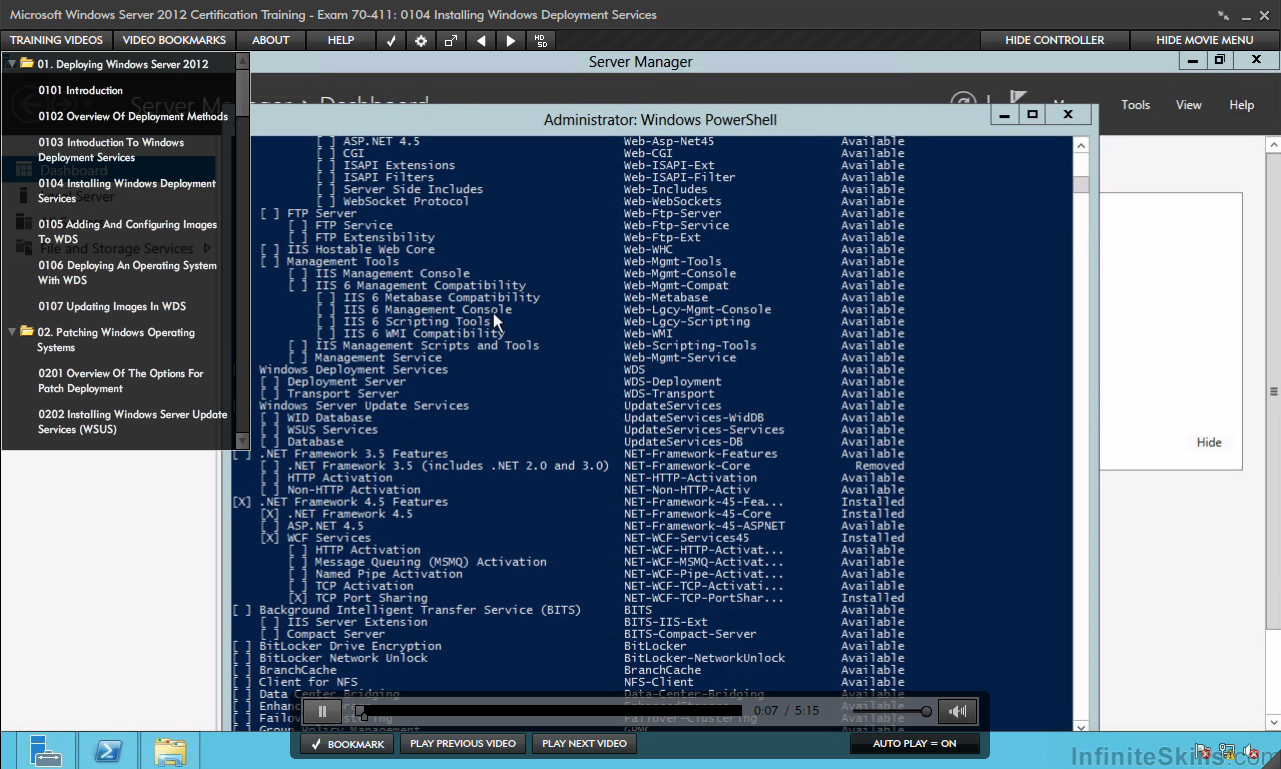Viewport: 1281px width, 769px height.
Task: Open the Tools menu in Server Manager
Action: pyautogui.click(x=1136, y=105)
